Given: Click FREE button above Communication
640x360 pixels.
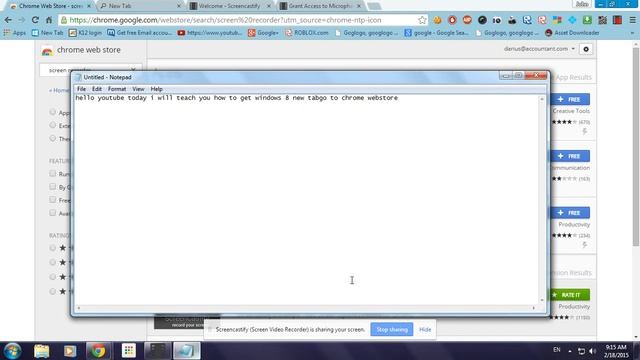Looking at the screenshot, I should [569, 156].
